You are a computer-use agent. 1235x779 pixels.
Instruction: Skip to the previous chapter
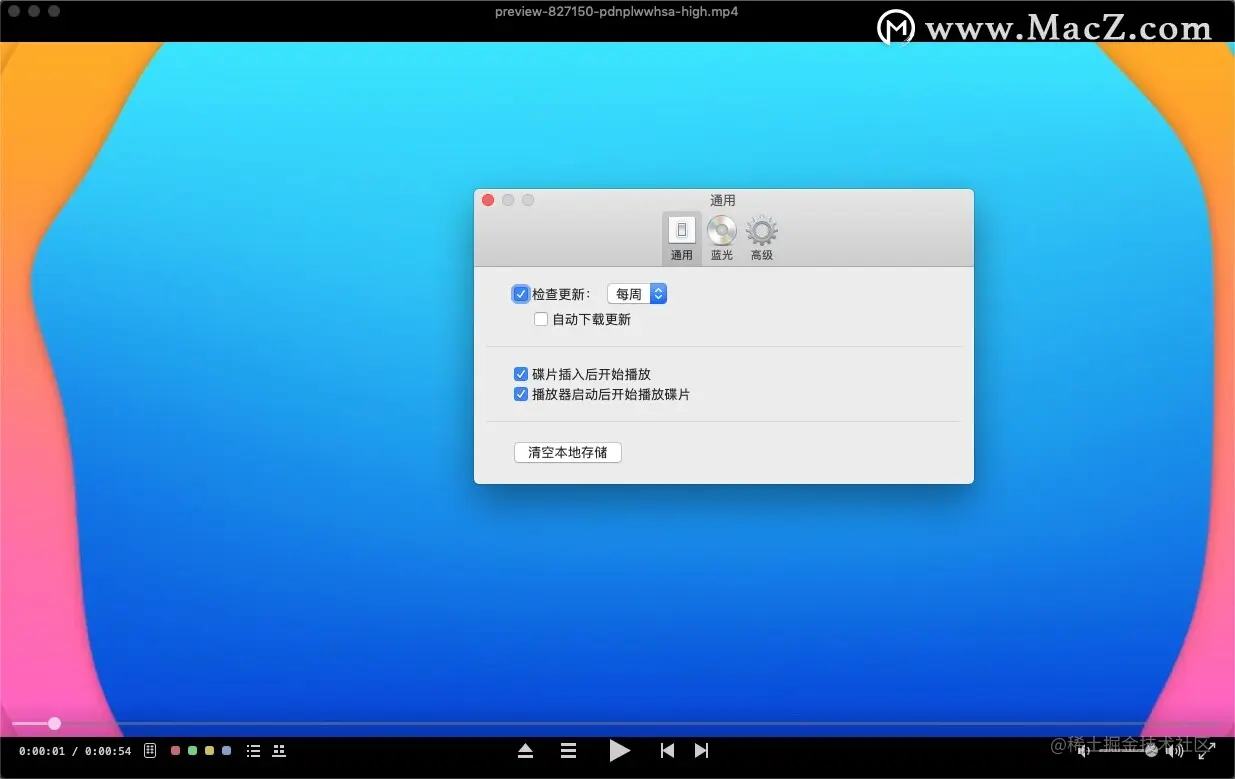pos(667,750)
